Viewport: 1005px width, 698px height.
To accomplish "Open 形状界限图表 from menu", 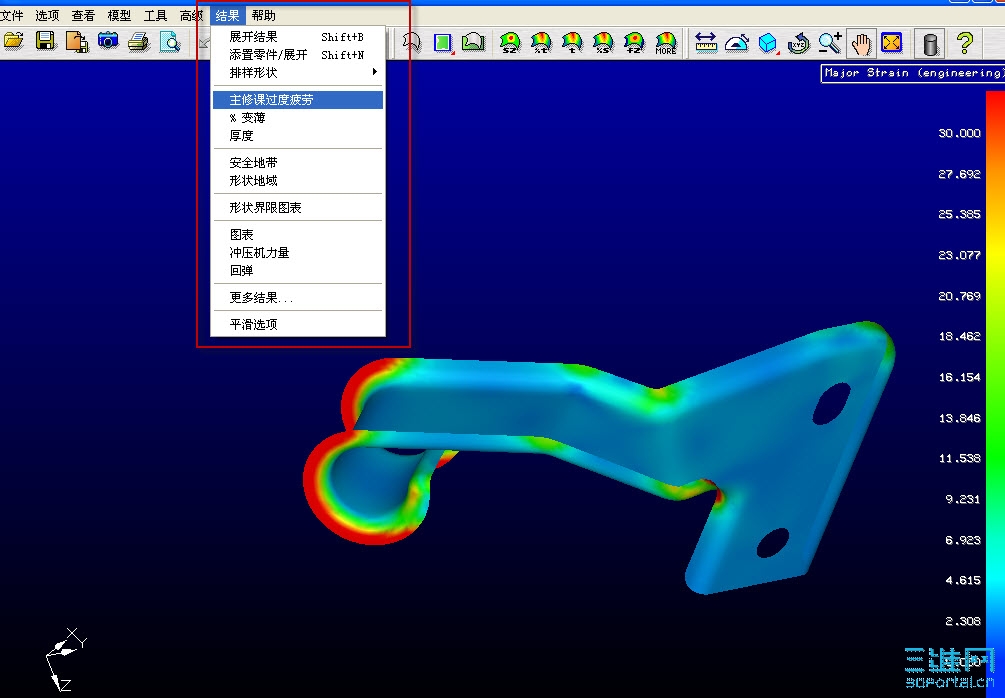I will point(298,207).
